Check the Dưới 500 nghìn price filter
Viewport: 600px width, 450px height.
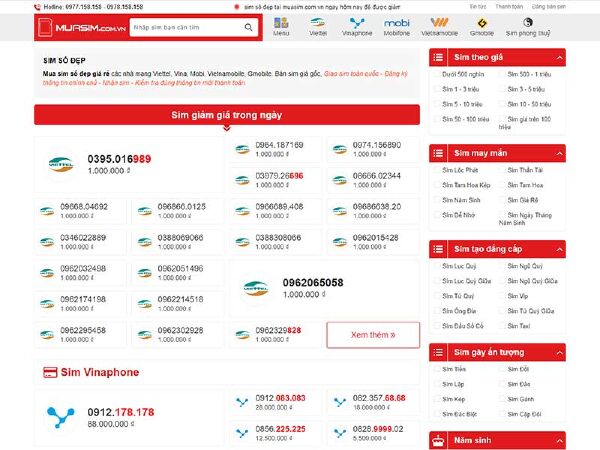[x=437, y=74]
